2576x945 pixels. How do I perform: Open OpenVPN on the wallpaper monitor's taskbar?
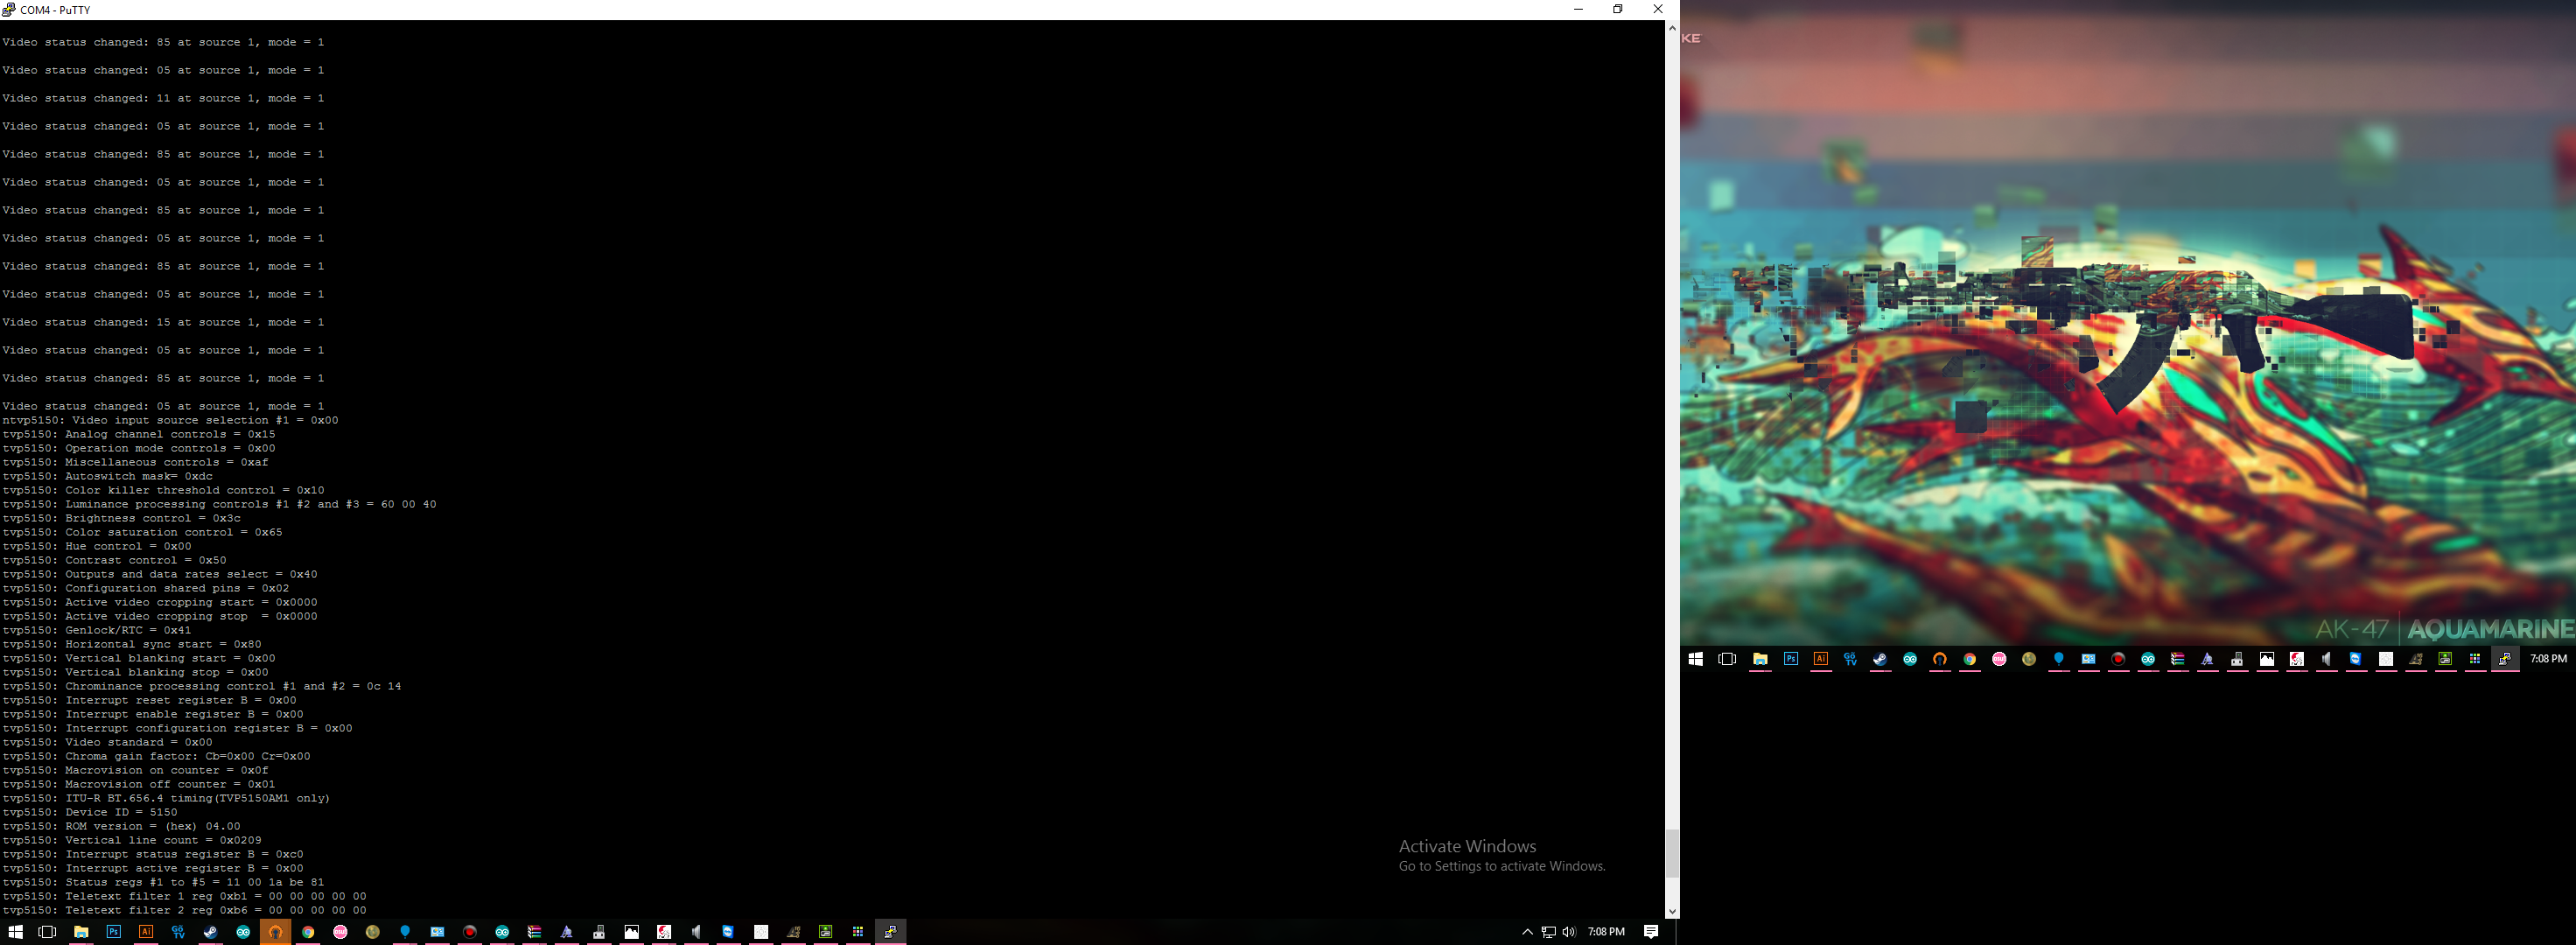[1940, 659]
